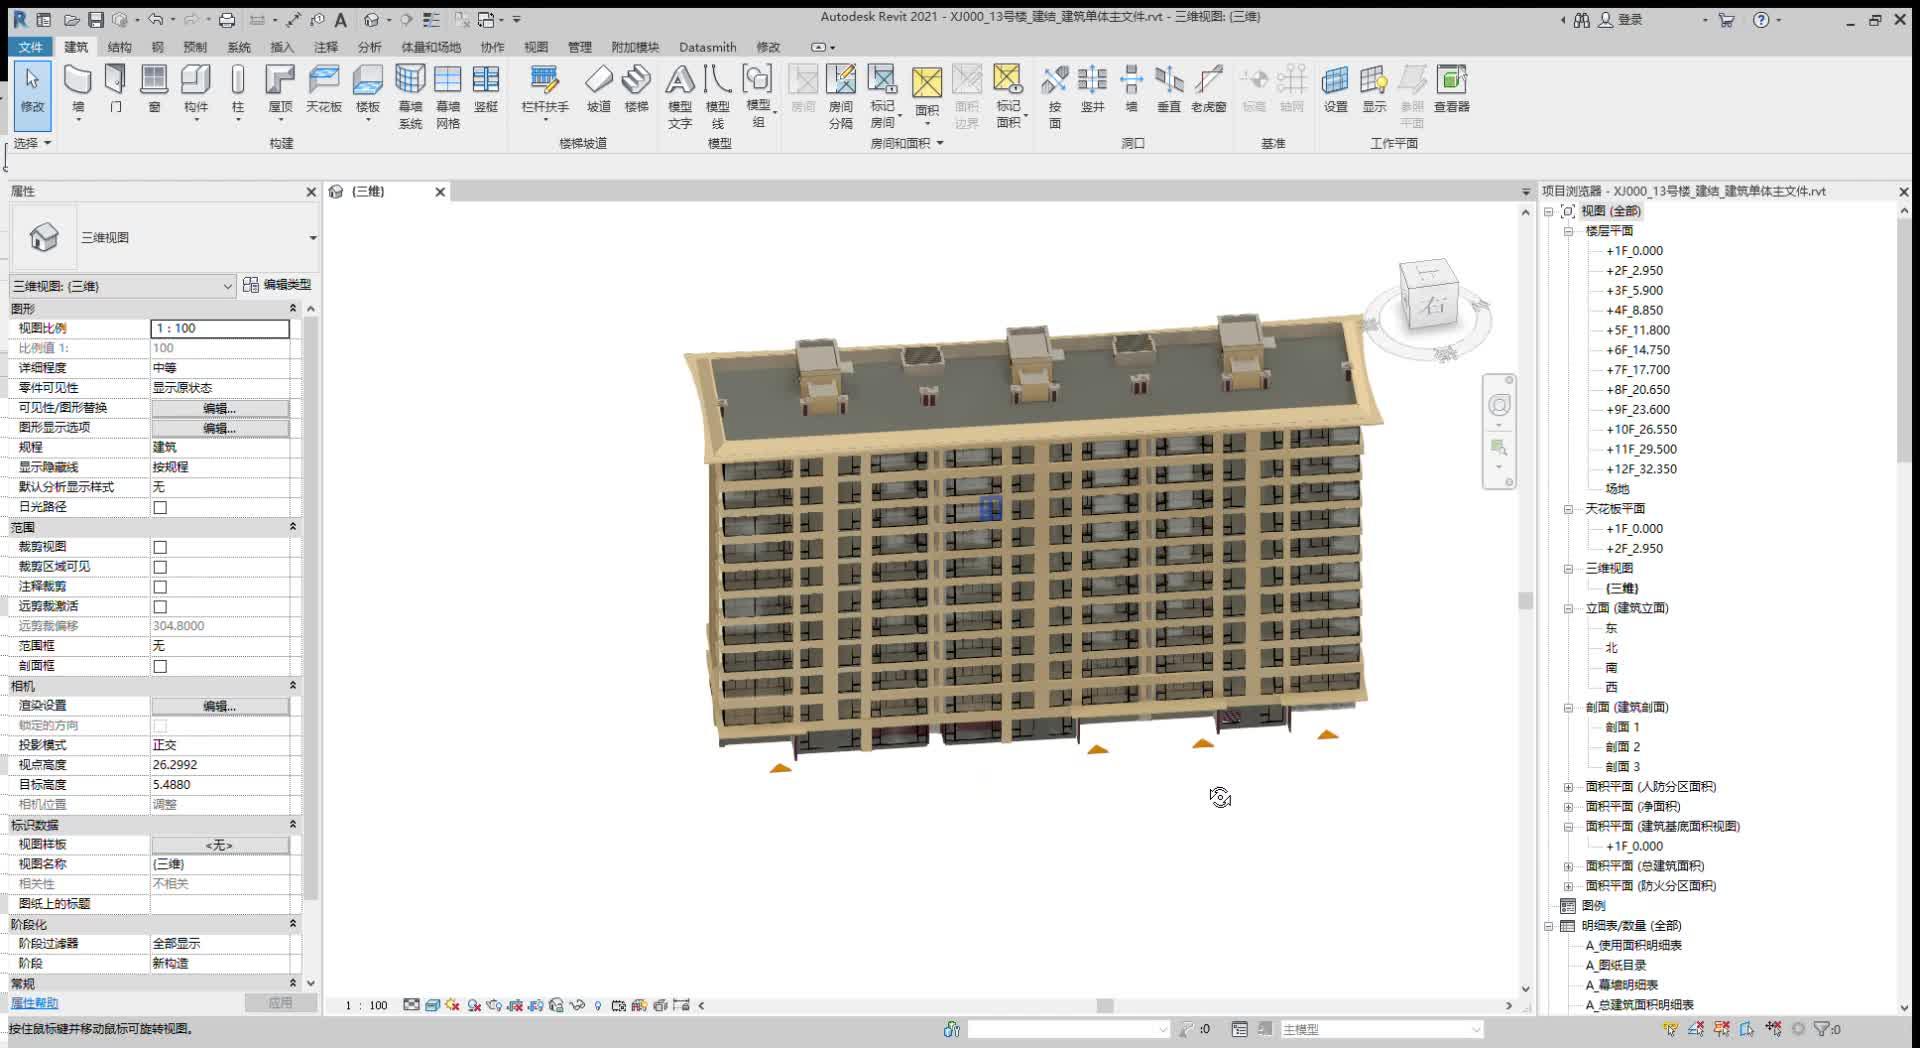Expand 面积平面 (净面积) tree node

pyautogui.click(x=1568, y=807)
